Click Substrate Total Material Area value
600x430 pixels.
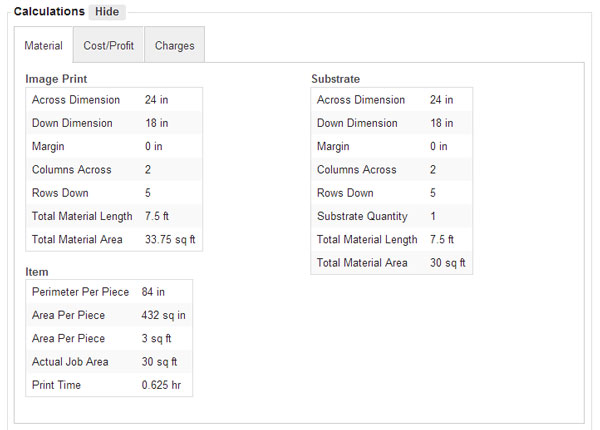pos(447,263)
